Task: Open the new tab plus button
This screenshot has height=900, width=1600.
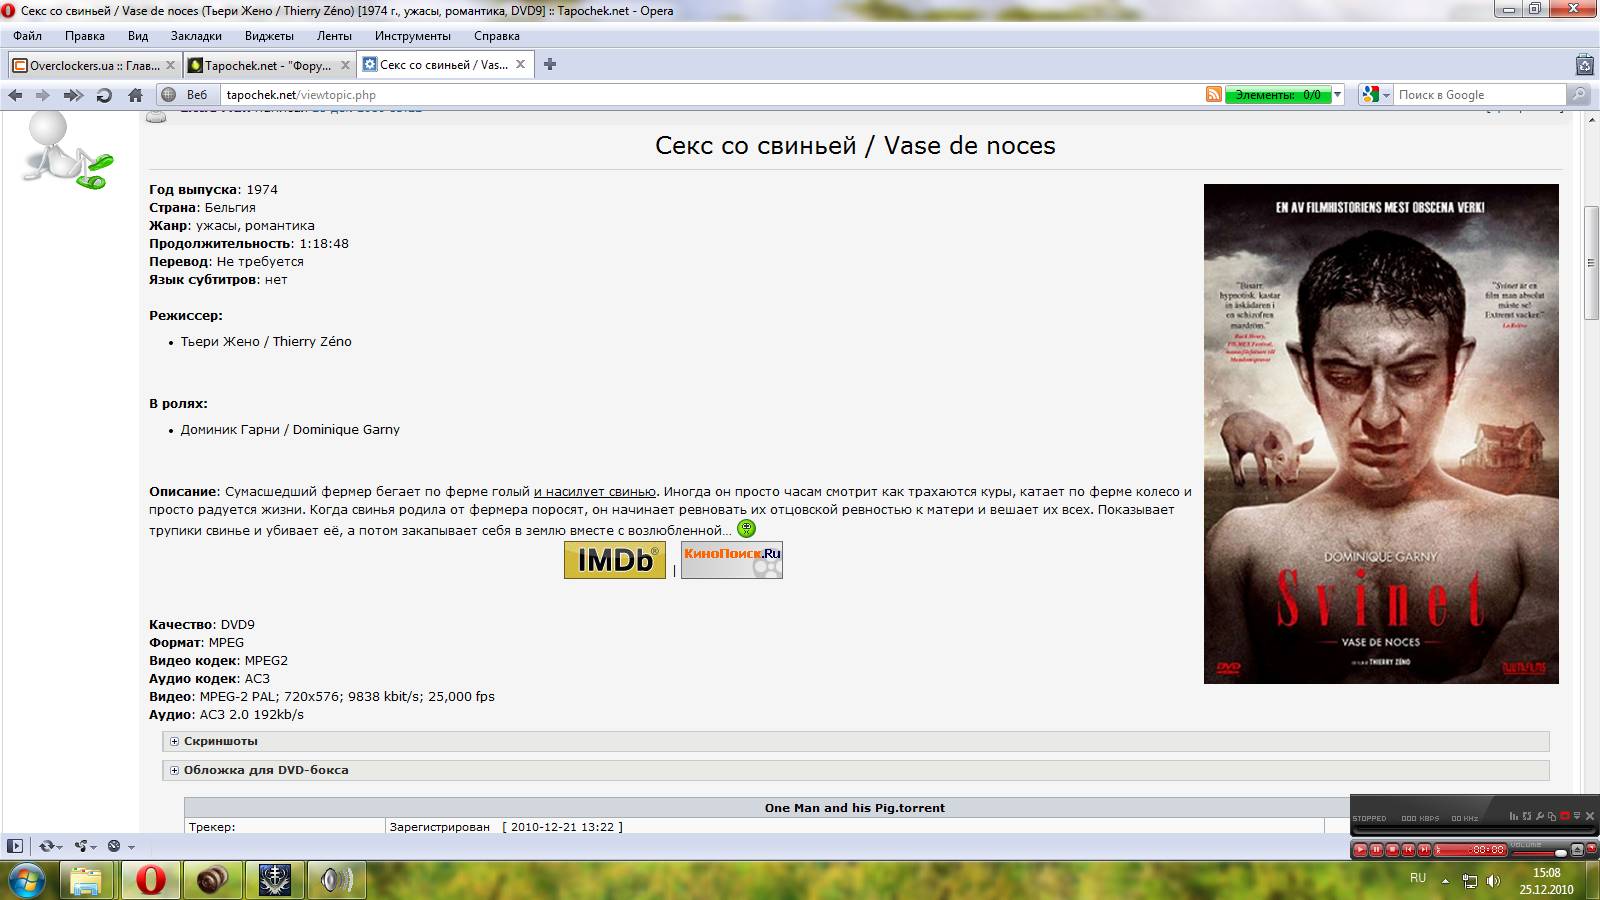Action: point(549,65)
